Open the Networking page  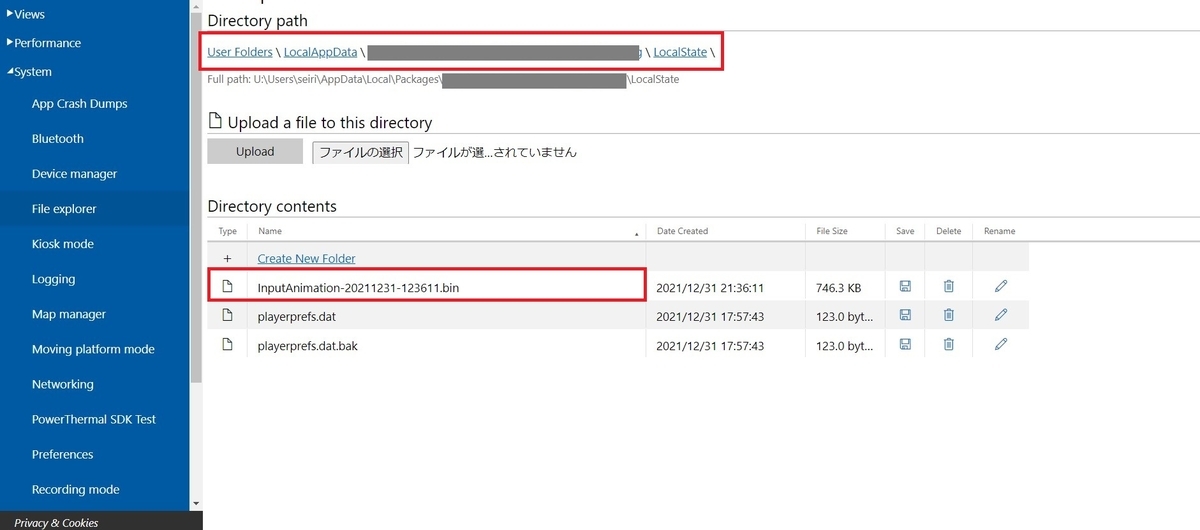(x=63, y=384)
